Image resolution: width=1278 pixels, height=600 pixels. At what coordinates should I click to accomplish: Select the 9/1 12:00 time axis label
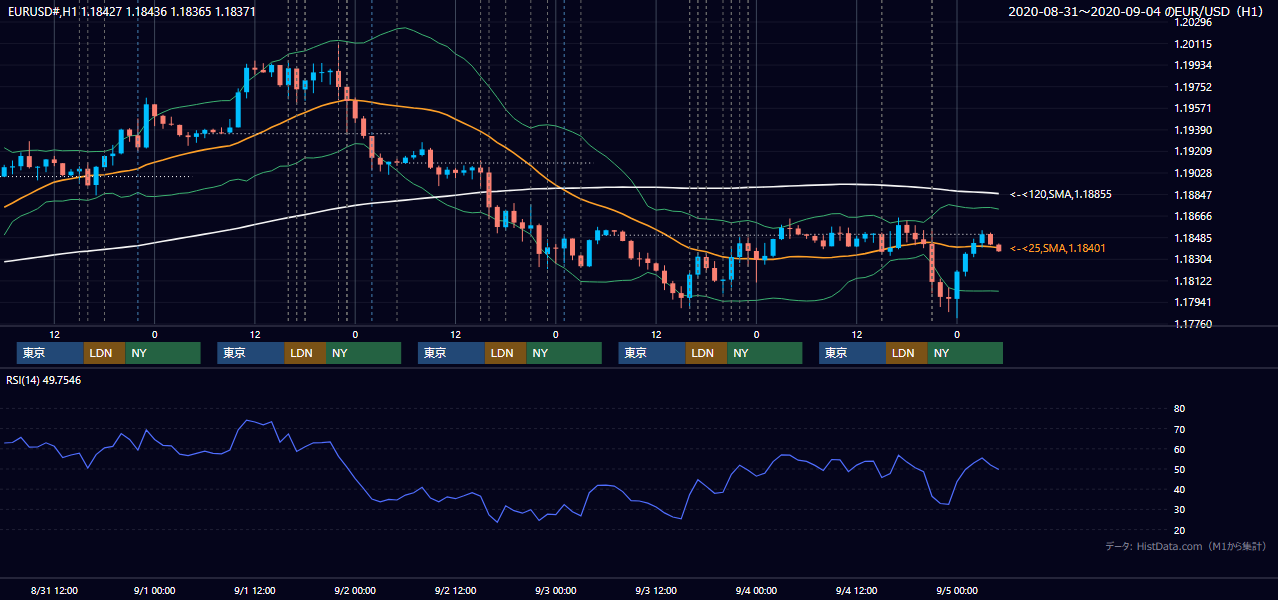click(x=255, y=590)
